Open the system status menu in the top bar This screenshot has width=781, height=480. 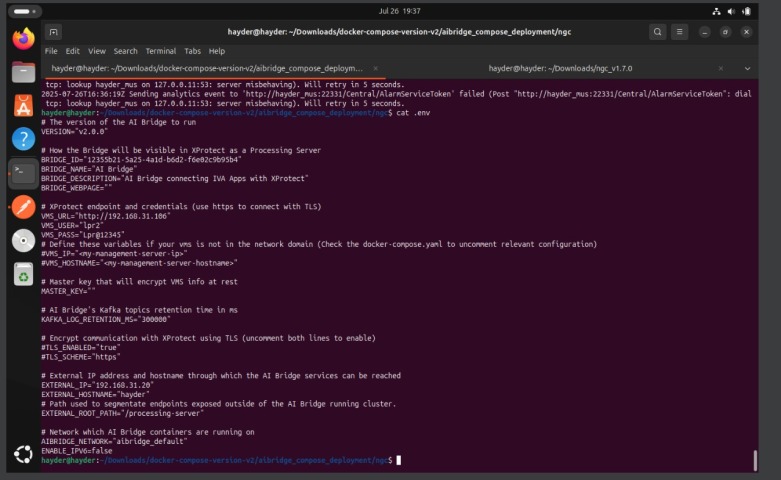(x=744, y=11)
